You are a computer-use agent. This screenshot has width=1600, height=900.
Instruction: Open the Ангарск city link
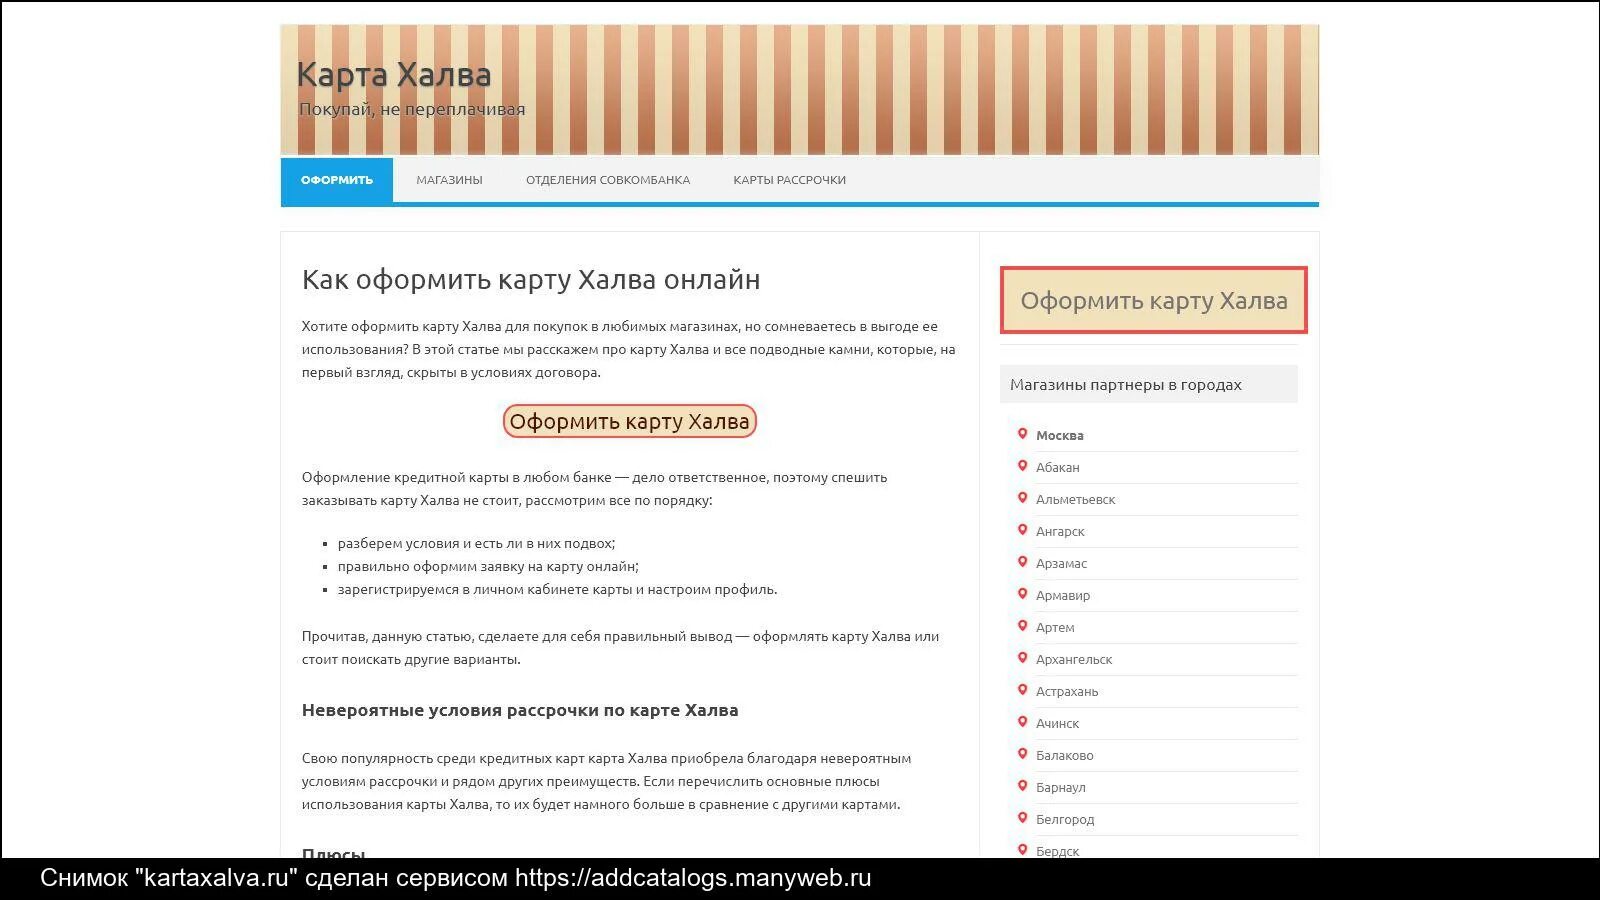1060,532
